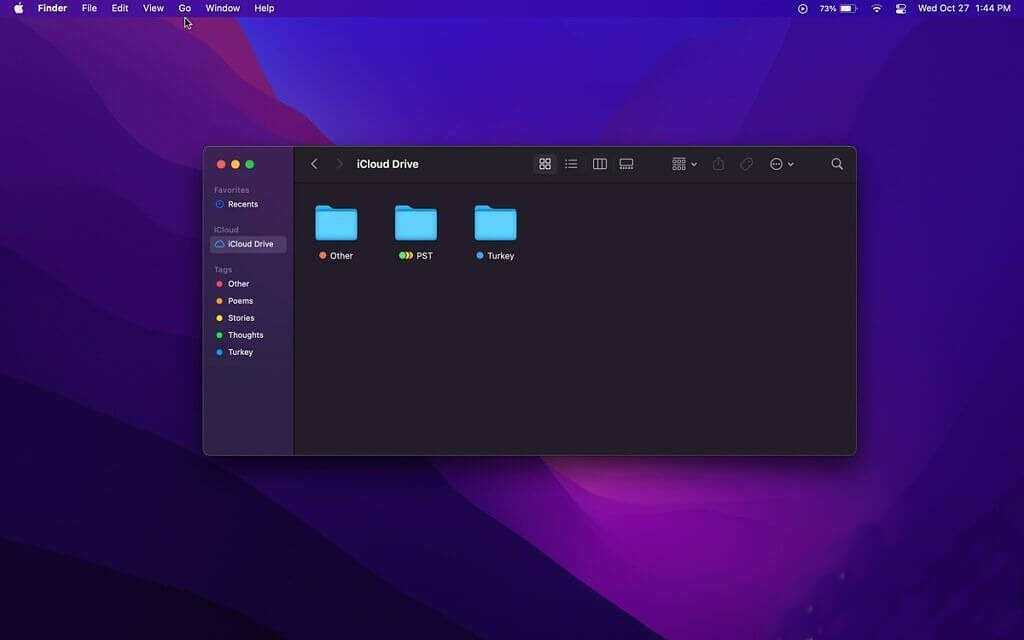Image resolution: width=1024 pixels, height=640 pixels.
Task: Select iCloud Drive in the sidebar
Action: tap(248, 244)
